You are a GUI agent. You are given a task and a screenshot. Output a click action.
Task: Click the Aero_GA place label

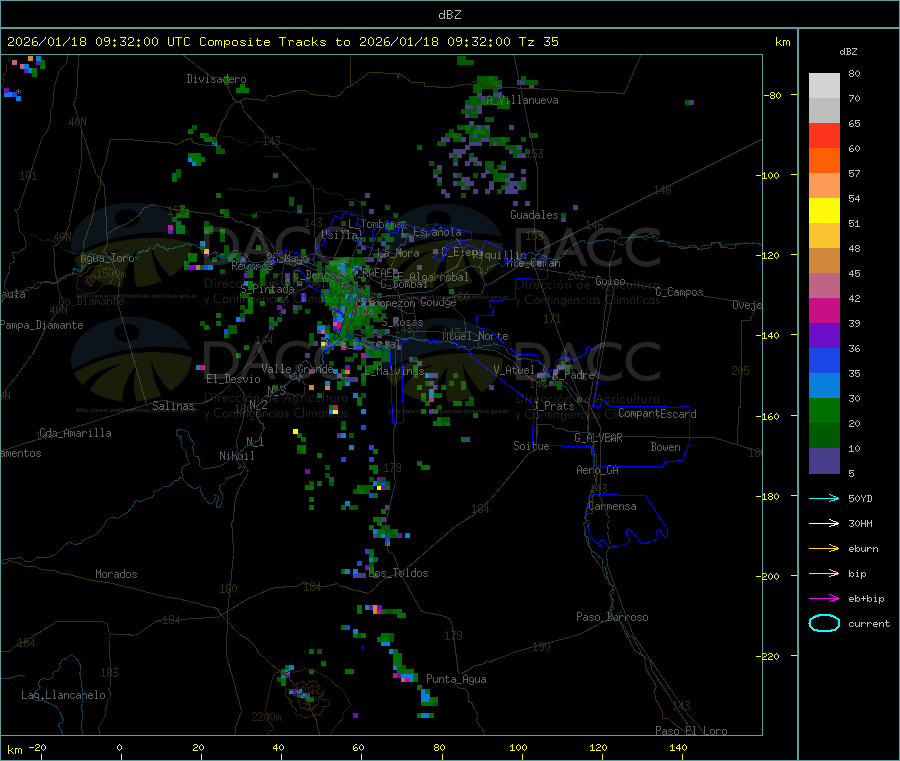(598, 471)
